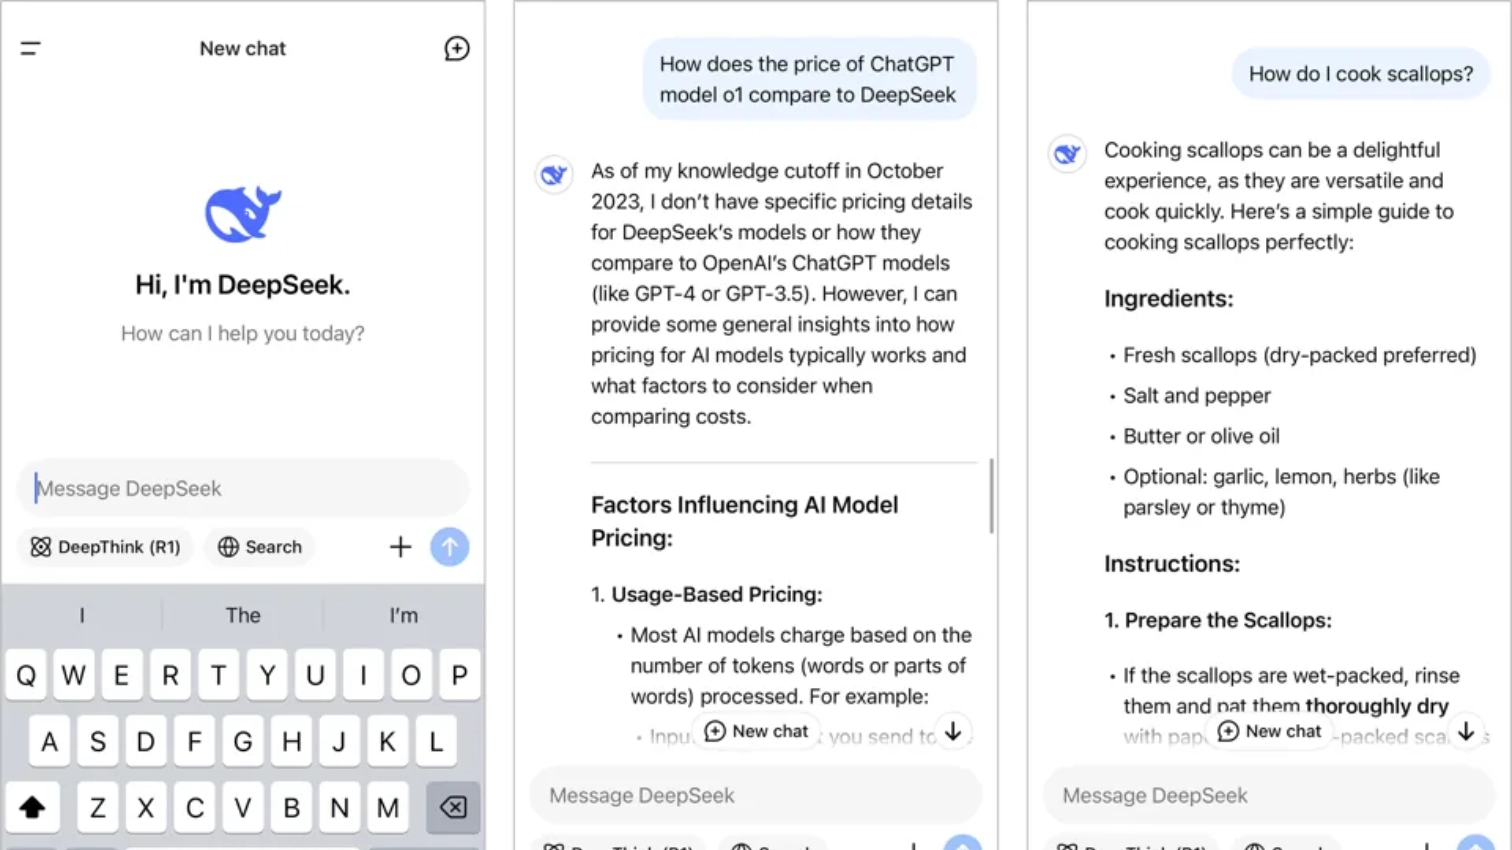Image resolution: width=1512 pixels, height=850 pixels.
Task: Tap the C key on the keyboard
Action: (x=194, y=807)
